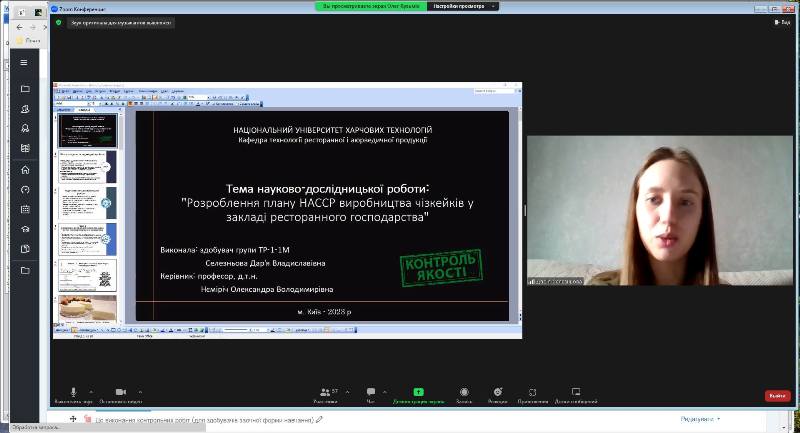
Task: Open Reactions in the Zoom toolbar
Action: tap(498, 392)
